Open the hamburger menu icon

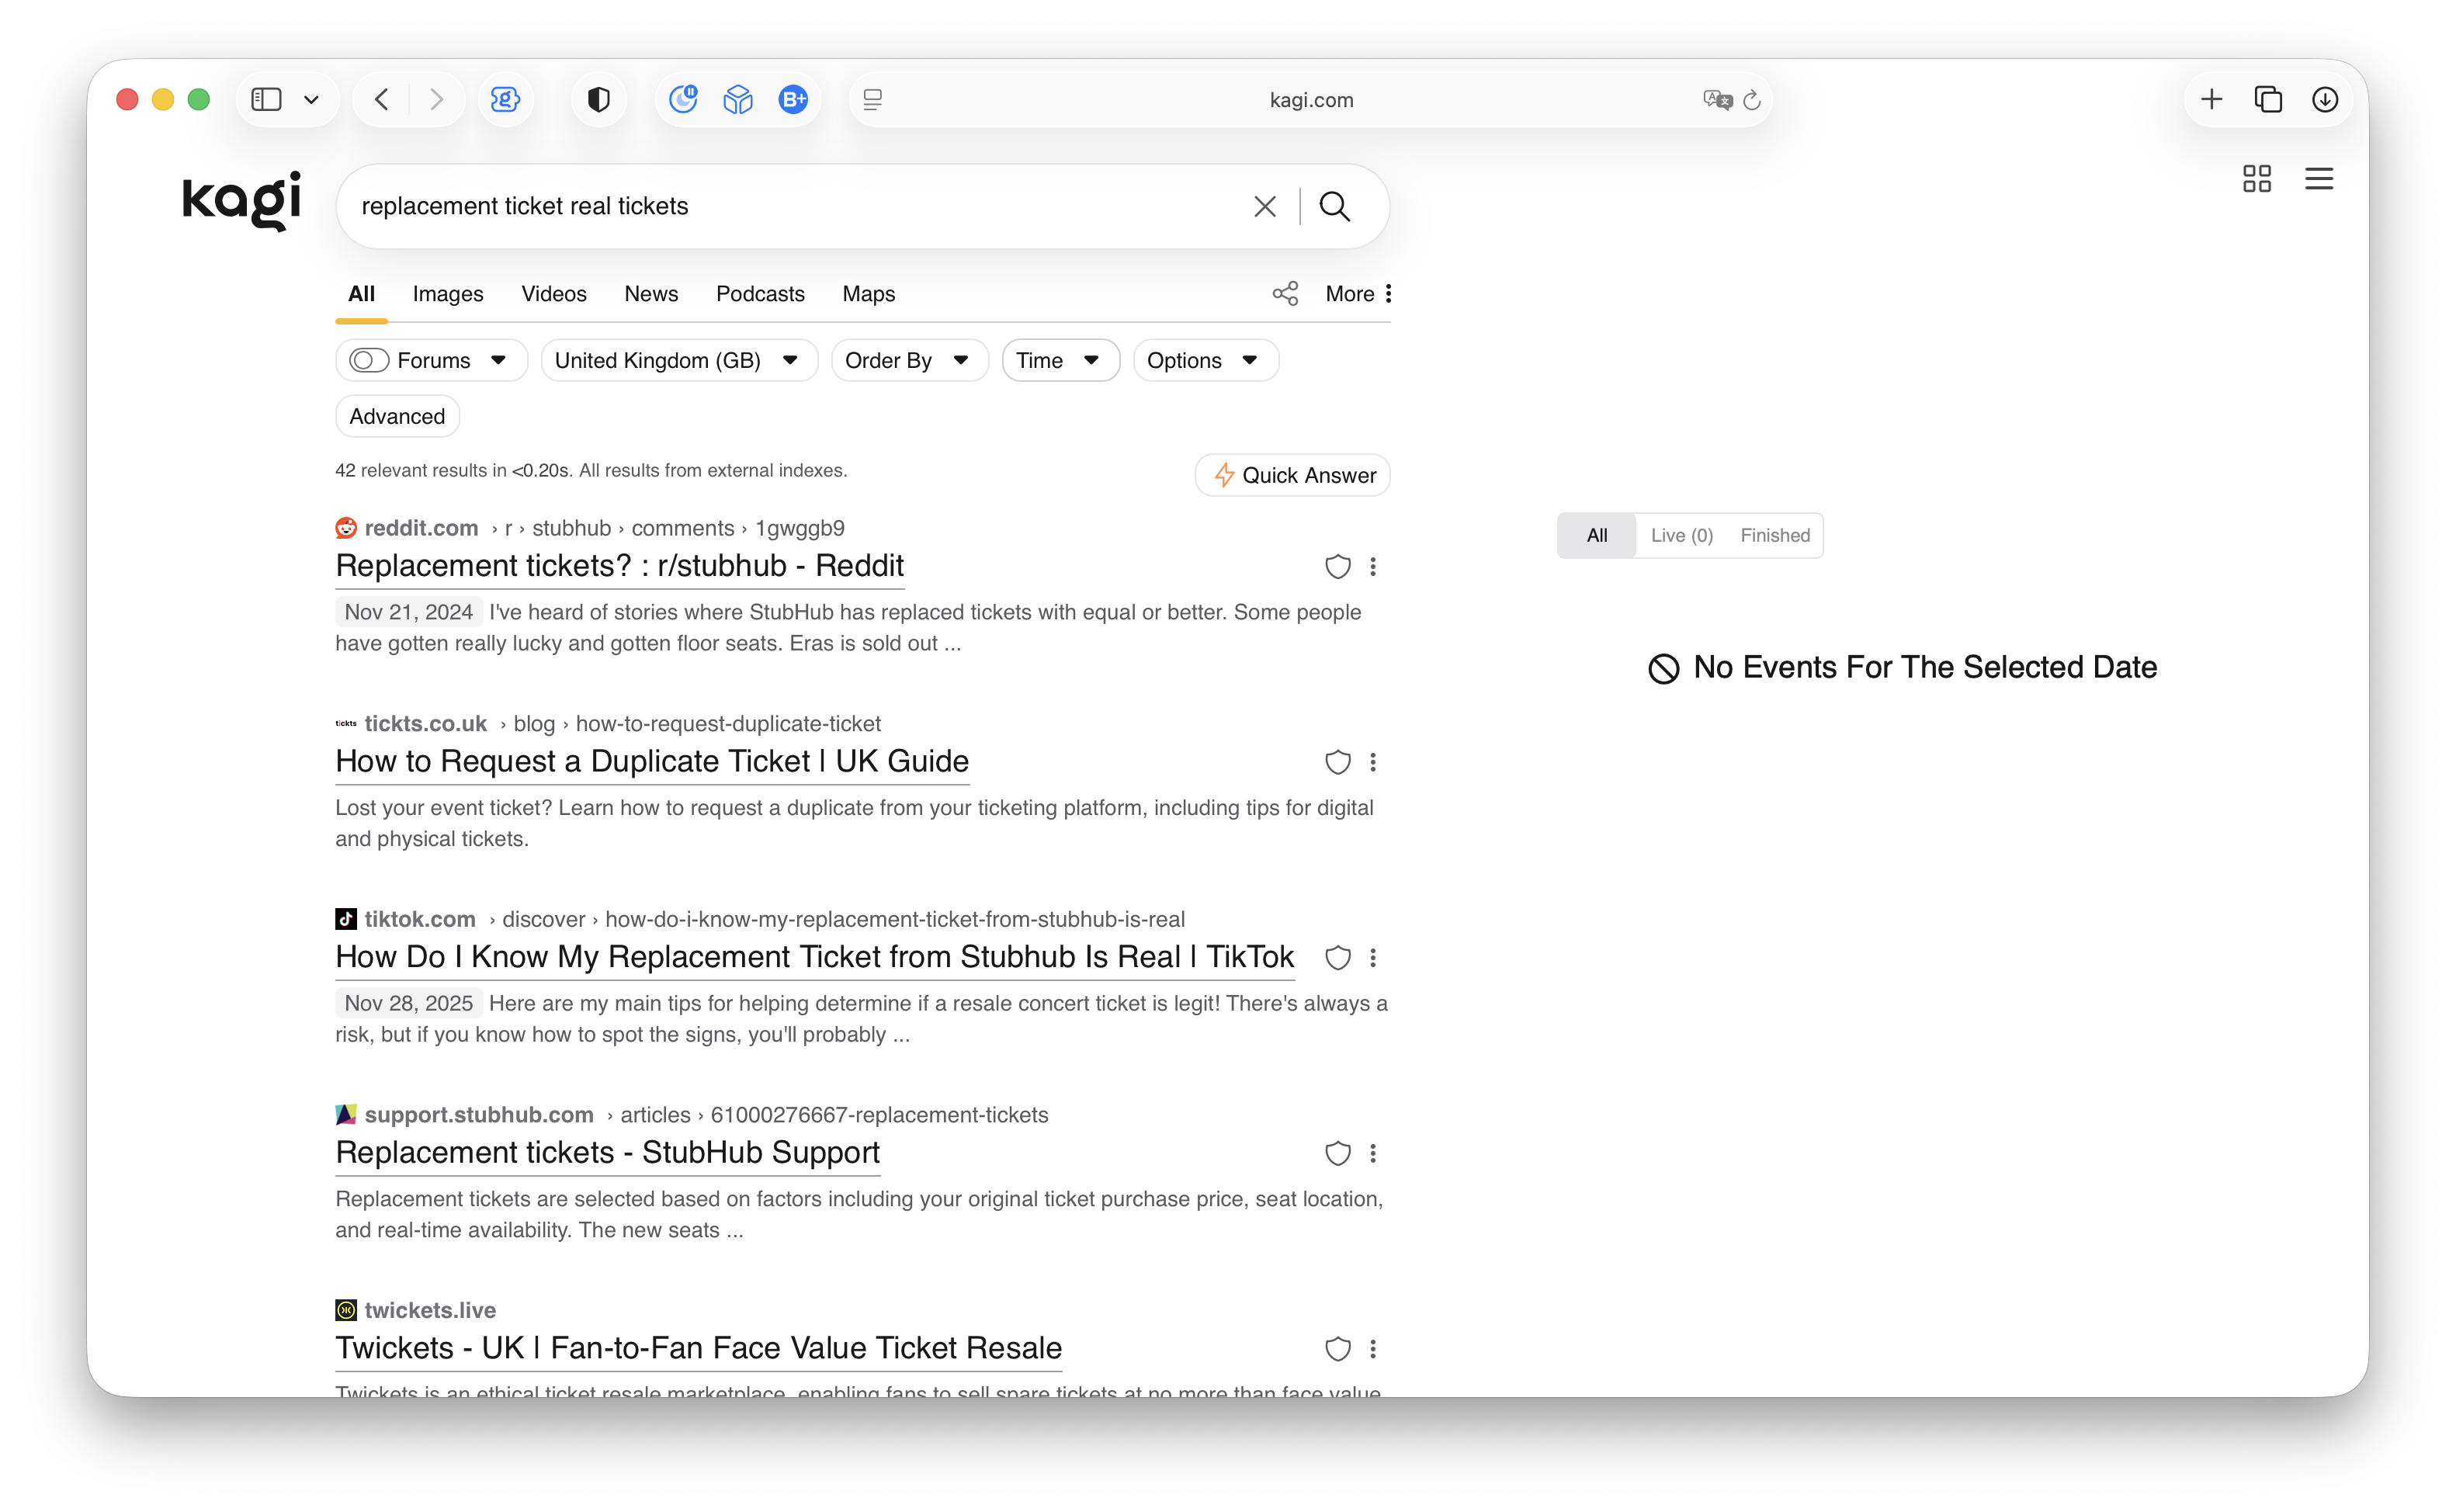[x=2318, y=179]
